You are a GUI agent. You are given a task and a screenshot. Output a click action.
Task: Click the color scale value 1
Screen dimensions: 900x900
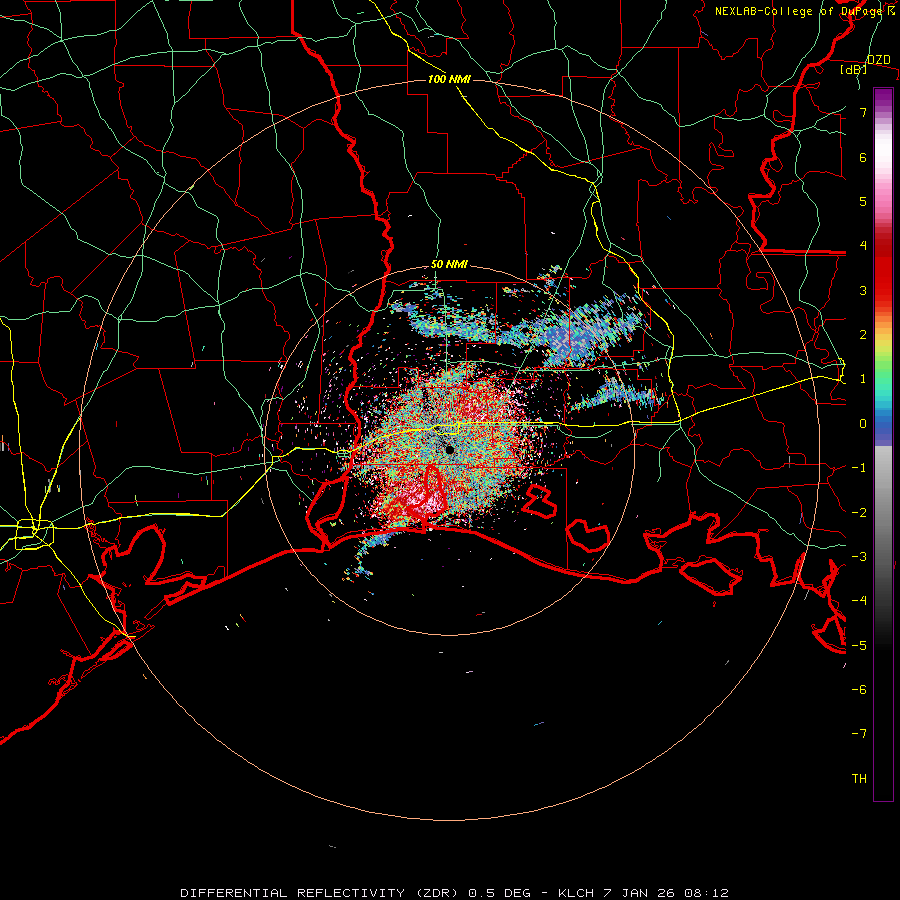pos(863,379)
